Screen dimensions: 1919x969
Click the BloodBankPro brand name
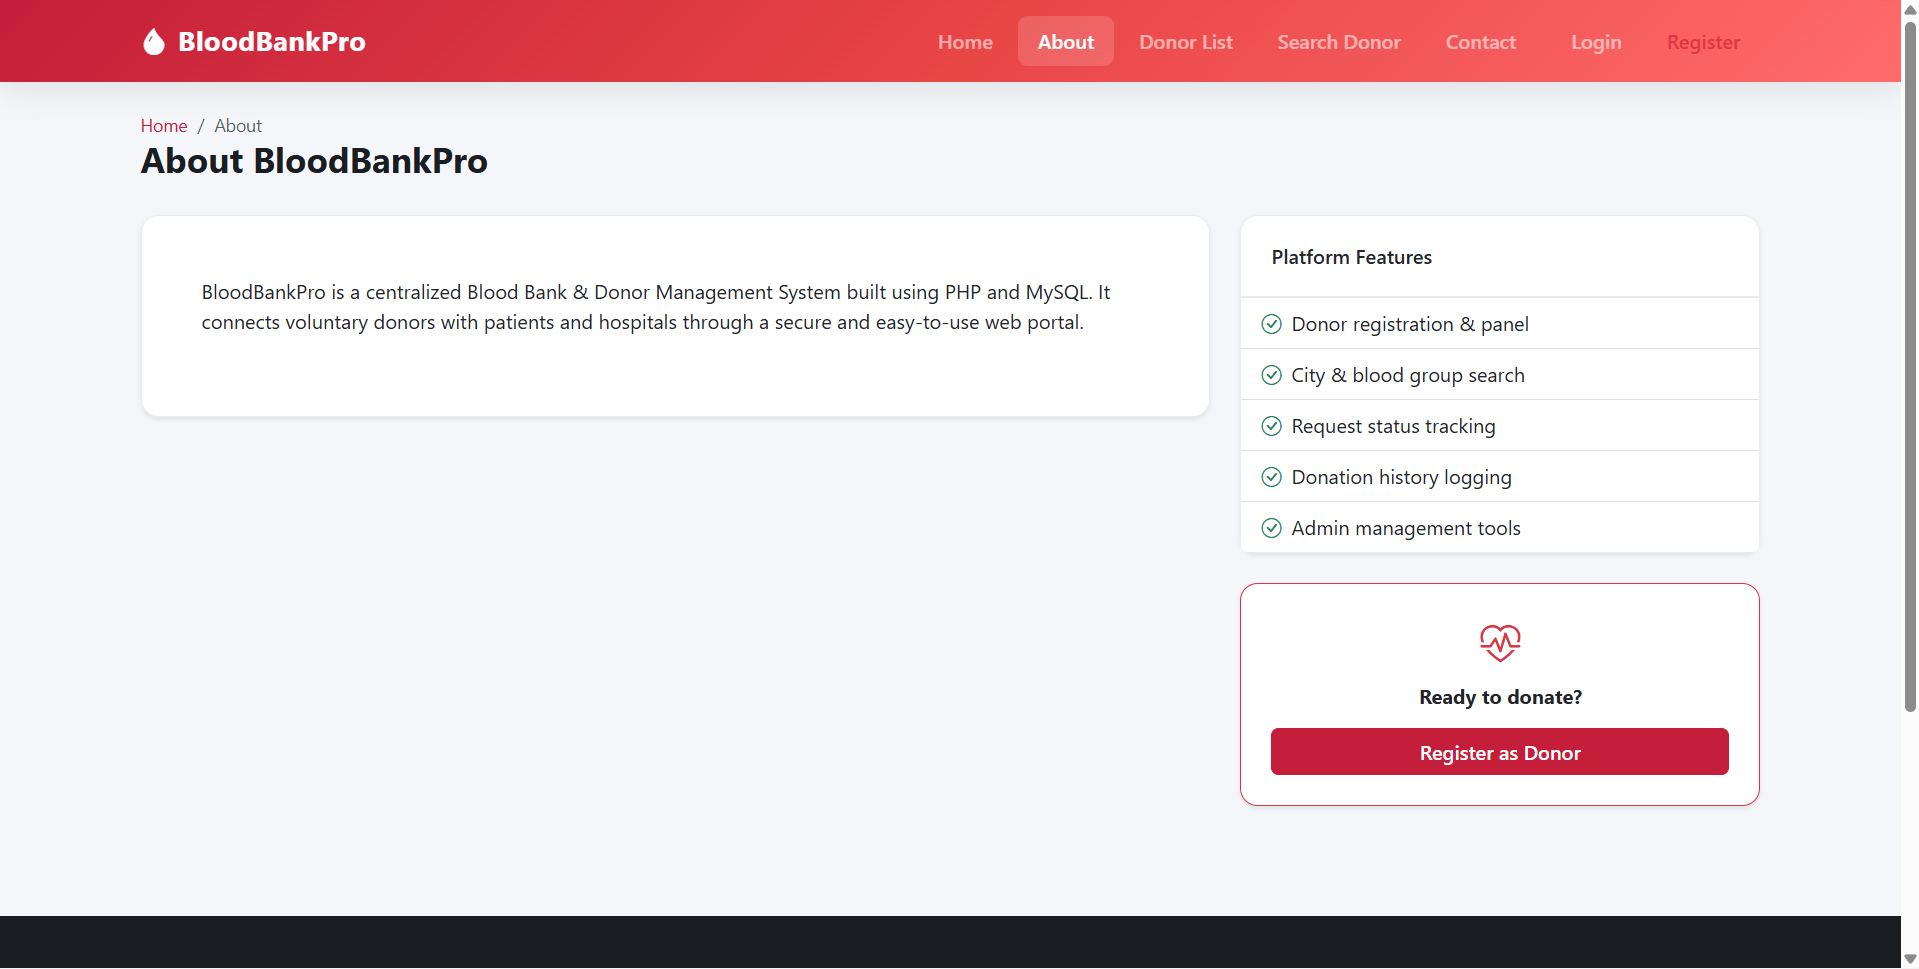[x=272, y=42]
